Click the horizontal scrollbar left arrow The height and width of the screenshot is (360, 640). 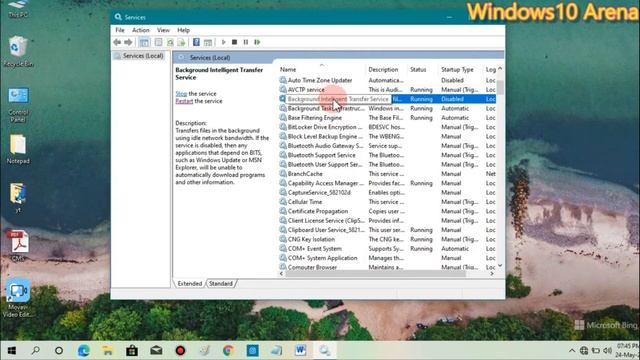click(x=282, y=274)
